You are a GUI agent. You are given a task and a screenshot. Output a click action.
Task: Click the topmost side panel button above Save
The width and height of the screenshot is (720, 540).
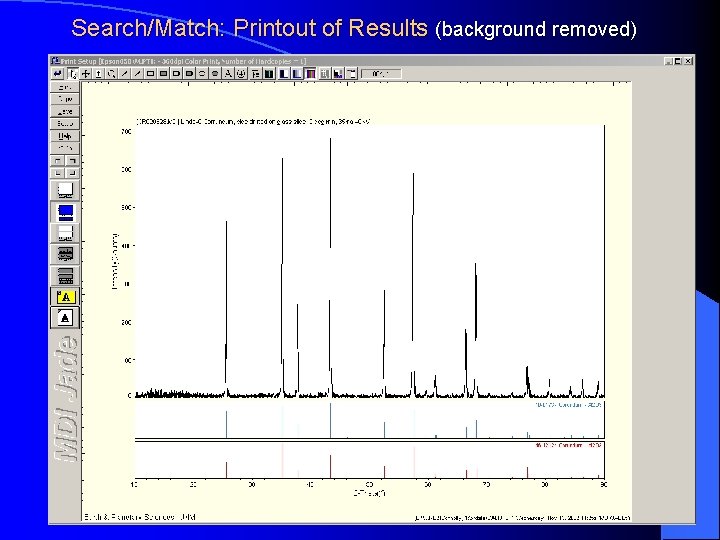65,87
